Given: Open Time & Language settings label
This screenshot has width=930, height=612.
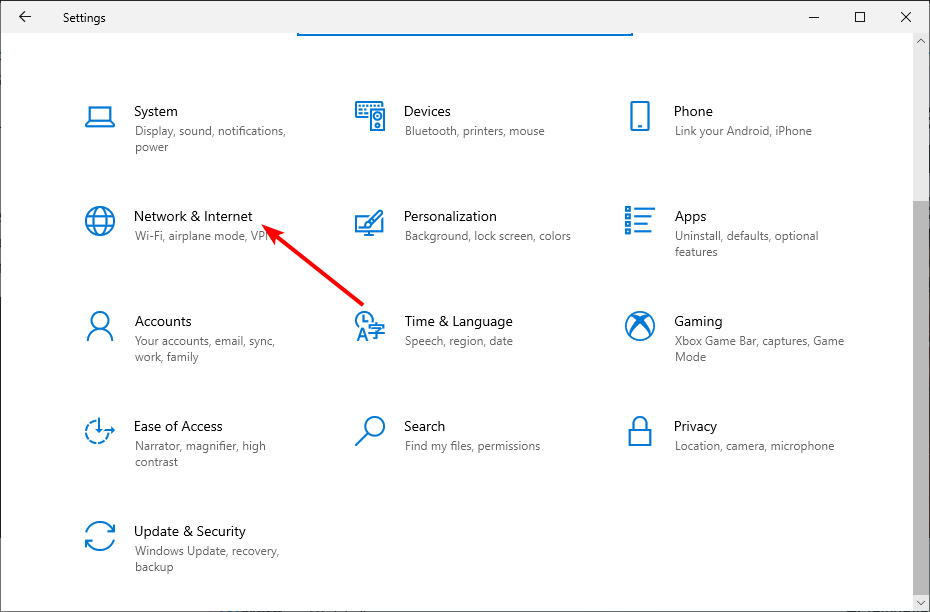Looking at the screenshot, I should click(458, 321).
